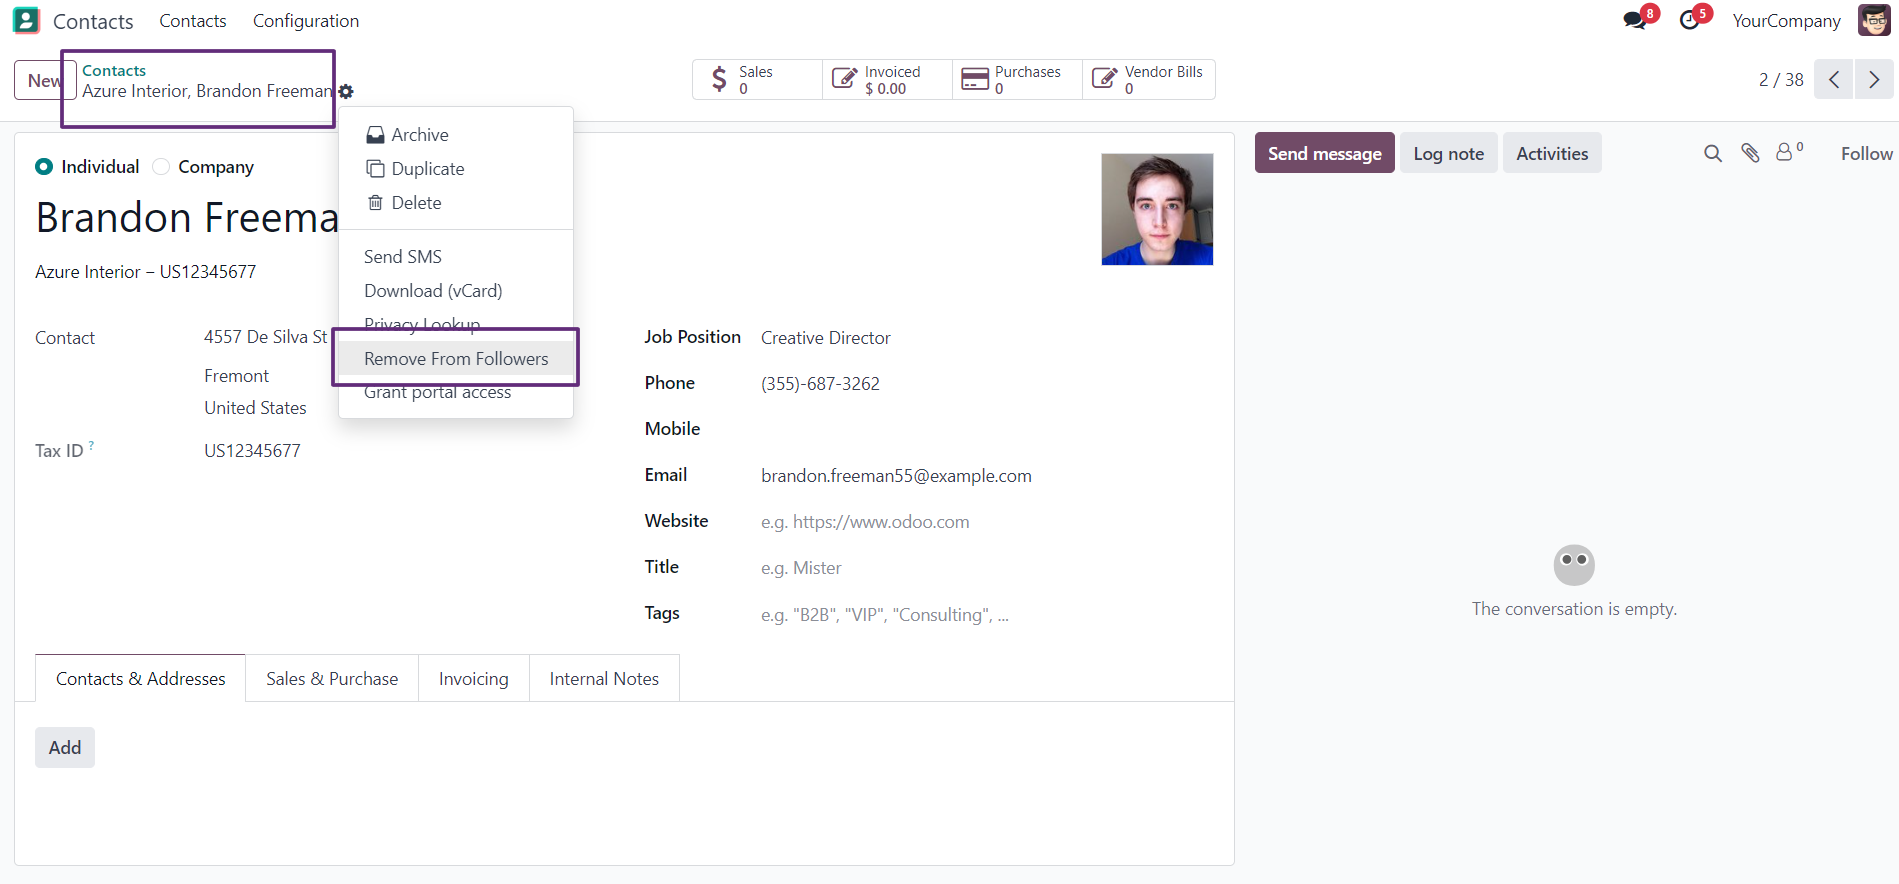This screenshot has width=1899, height=884.
Task: Select Send SMS menu entry
Action: tap(456, 257)
